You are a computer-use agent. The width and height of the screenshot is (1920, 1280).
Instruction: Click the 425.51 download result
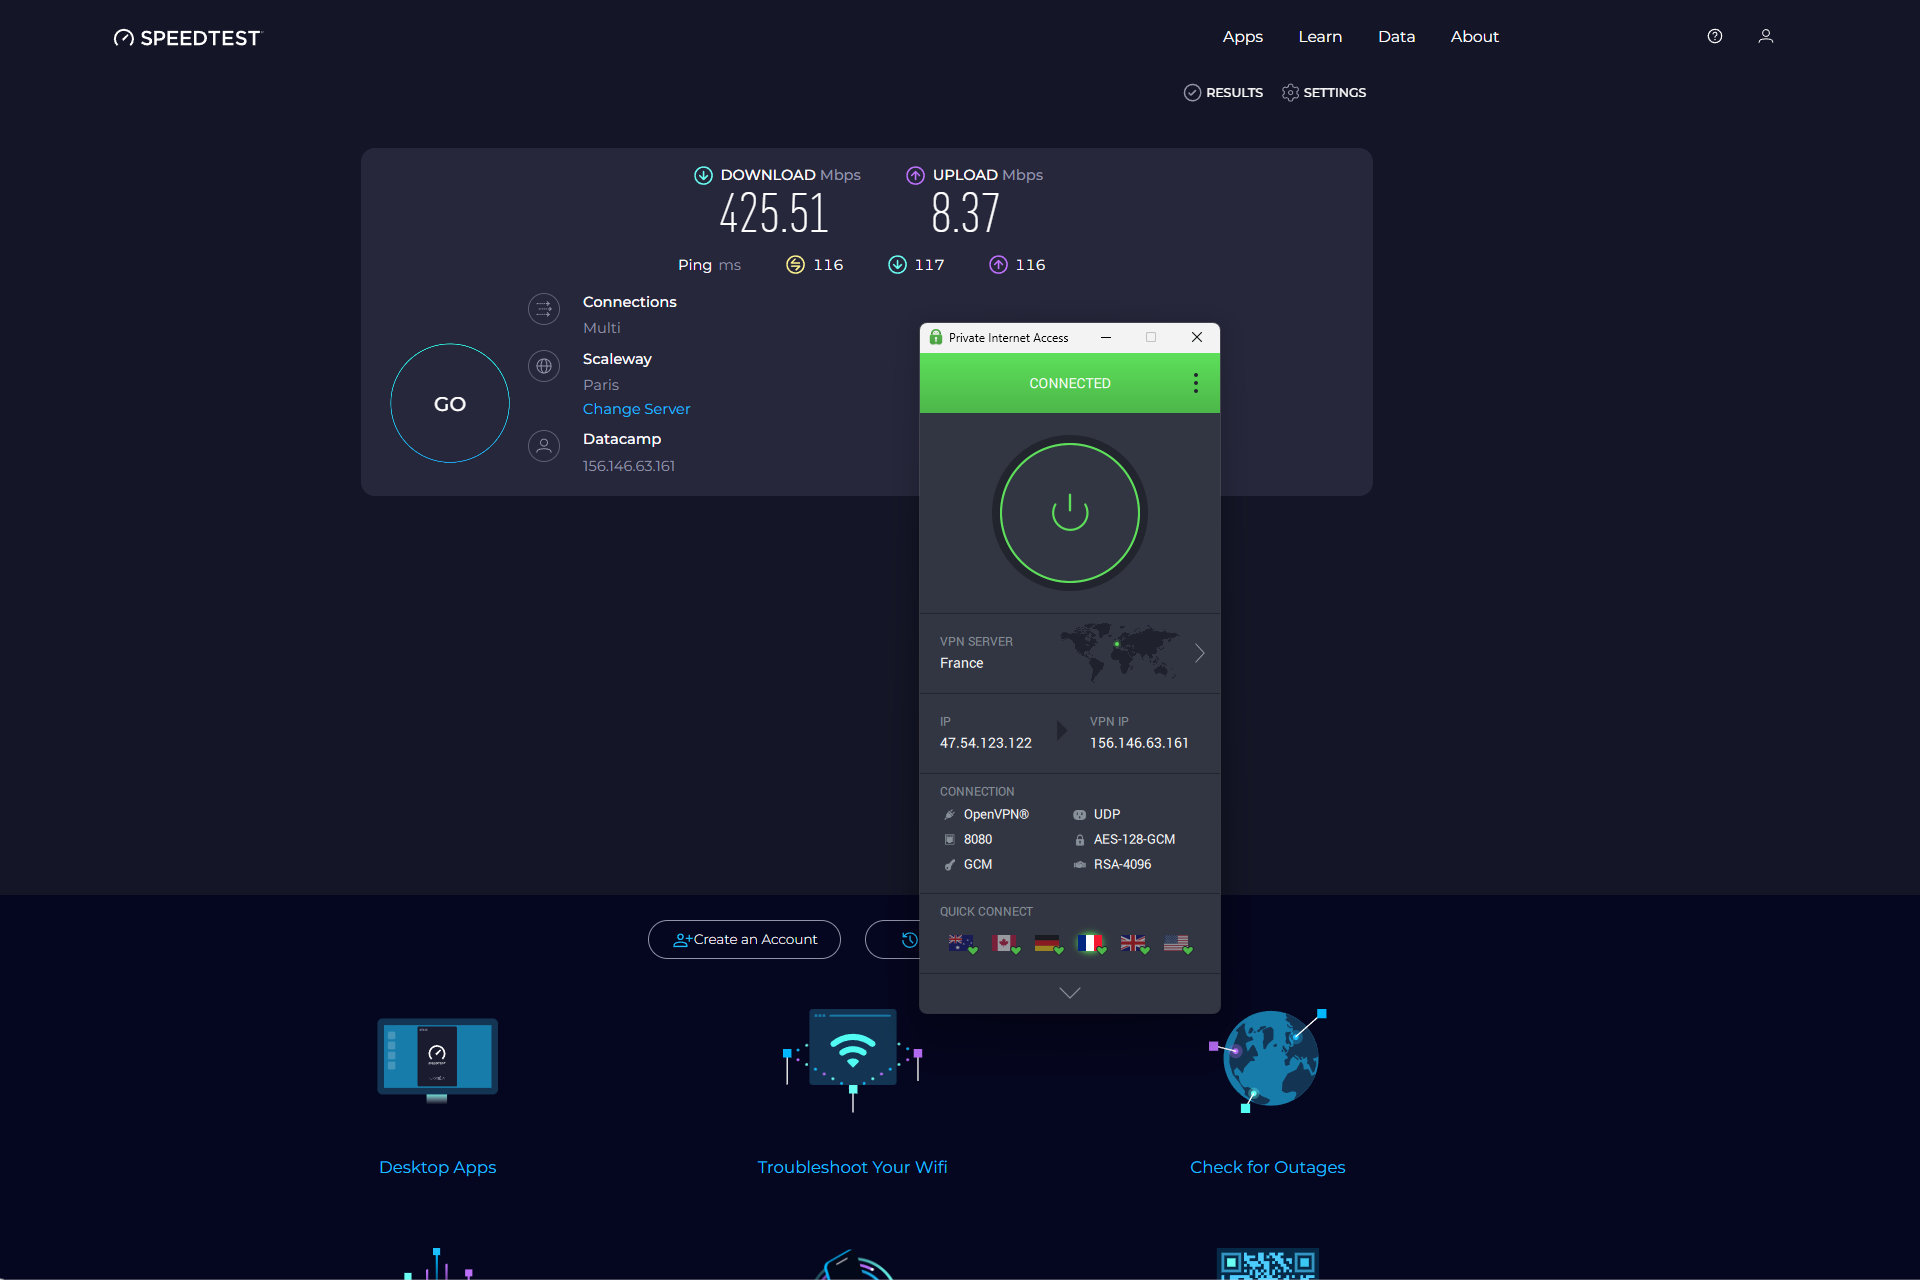point(774,213)
